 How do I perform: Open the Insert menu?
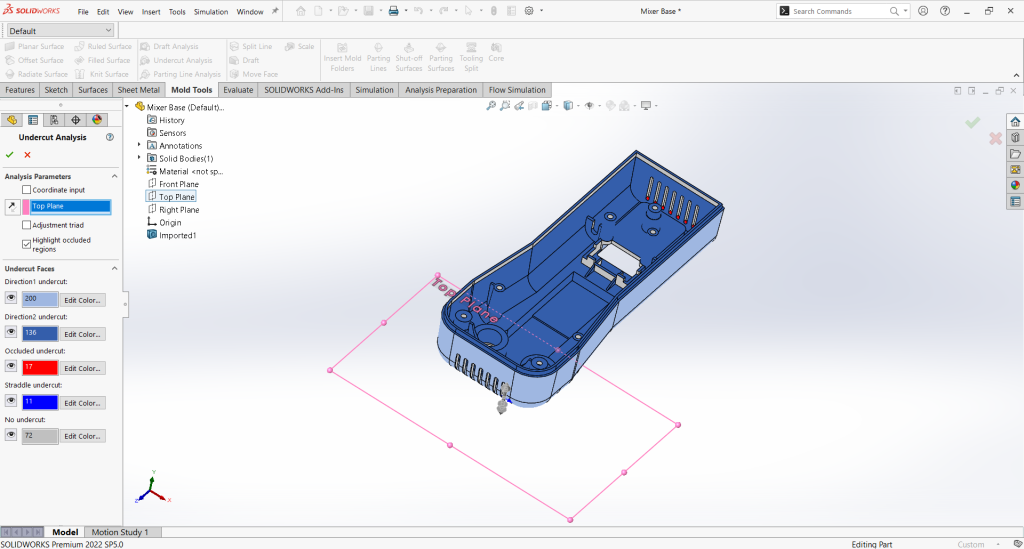pyautogui.click(x=151, y=12)
